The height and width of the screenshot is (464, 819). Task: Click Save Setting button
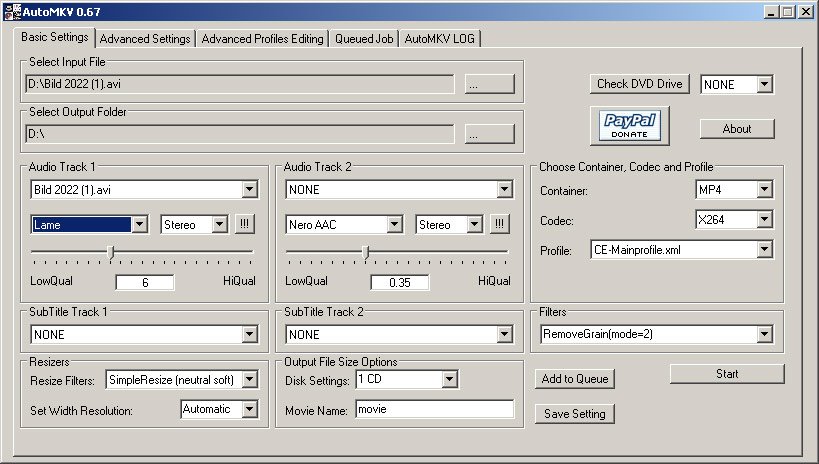pyautogui.click(x=575, y=414)
